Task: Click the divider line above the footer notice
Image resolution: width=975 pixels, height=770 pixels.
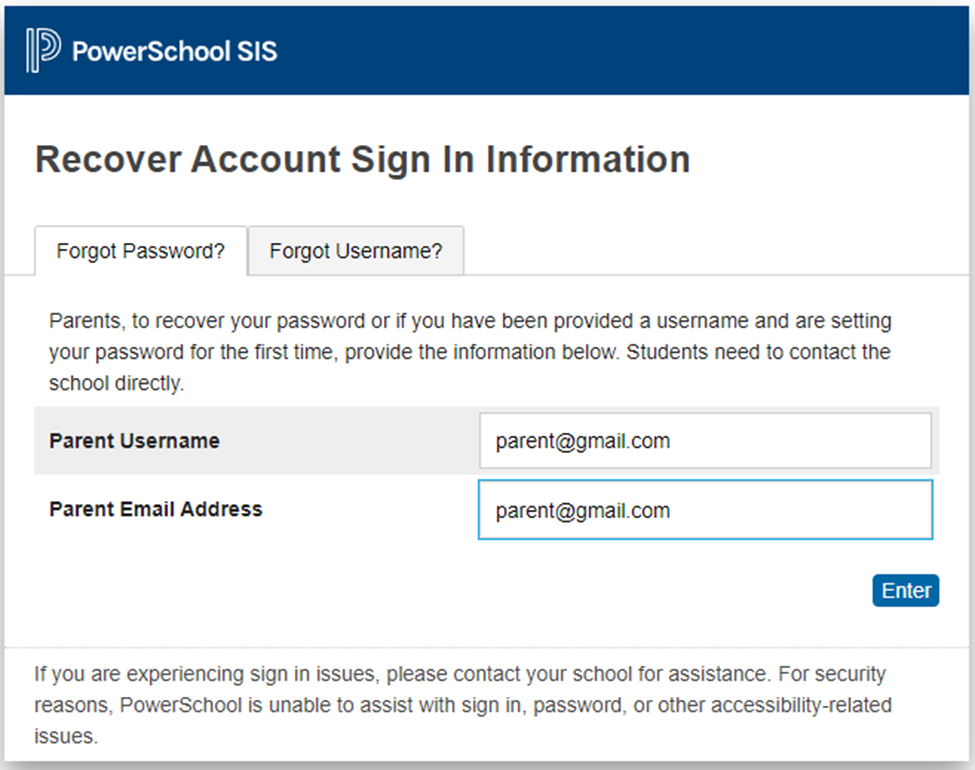Action: click(x=486, y=647)
